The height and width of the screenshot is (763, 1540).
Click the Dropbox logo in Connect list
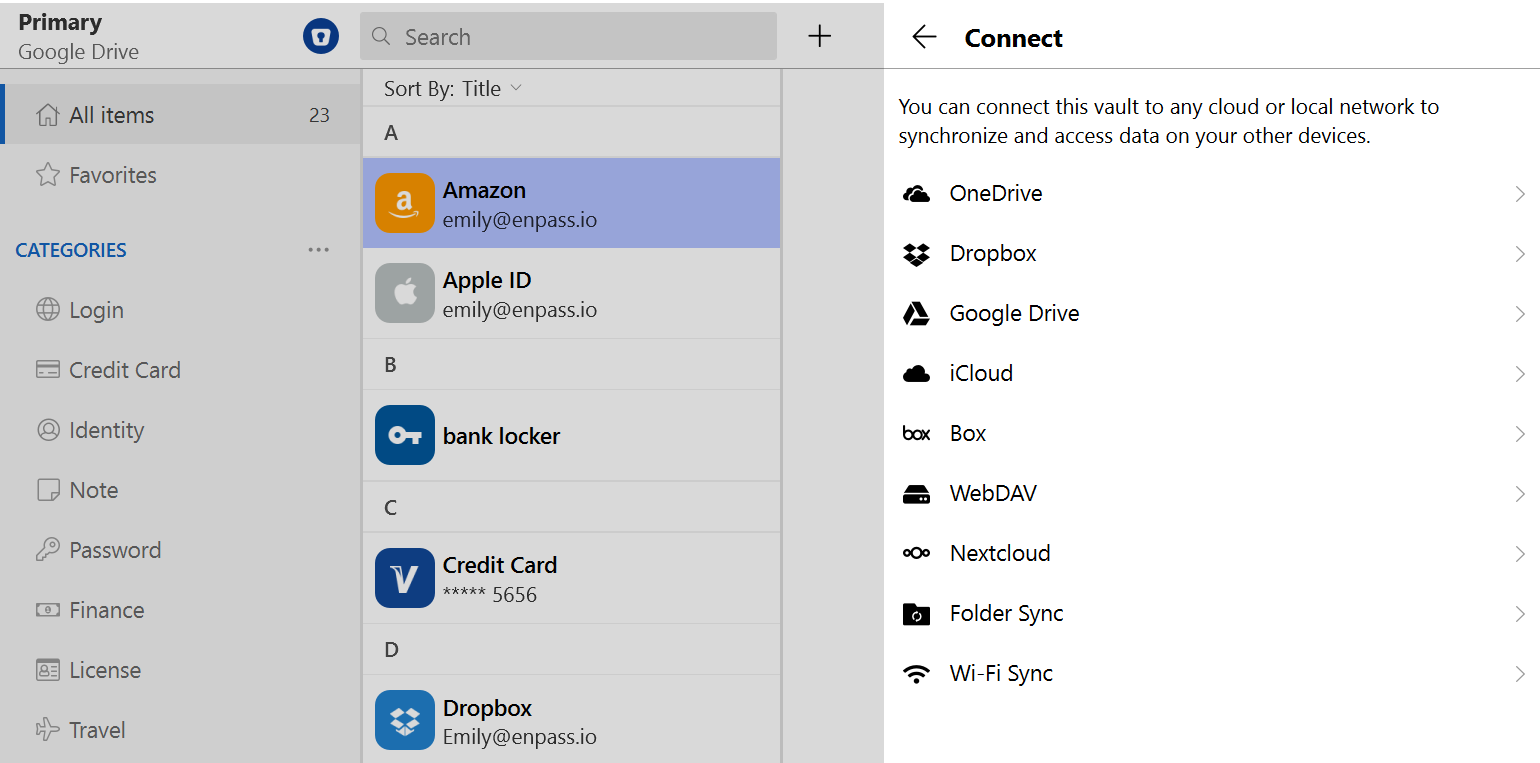pos(916,254)
